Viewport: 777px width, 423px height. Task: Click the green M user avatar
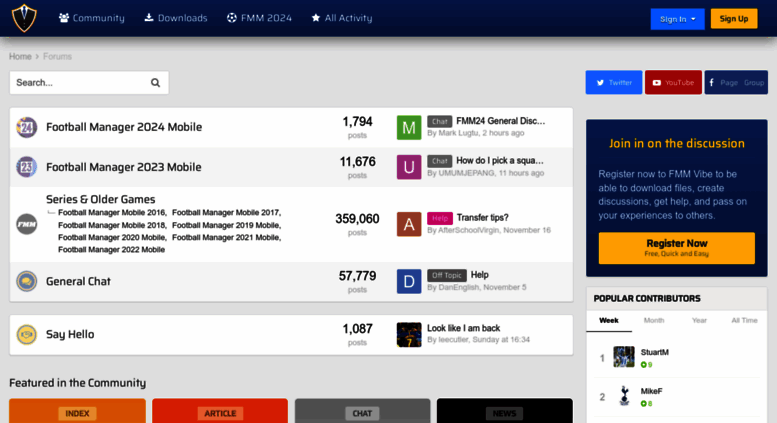click(x=409, y=128)
